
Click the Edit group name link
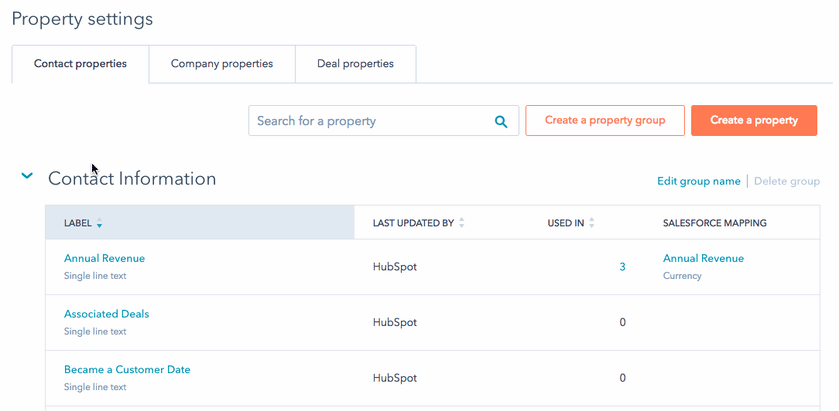[698, 181]
